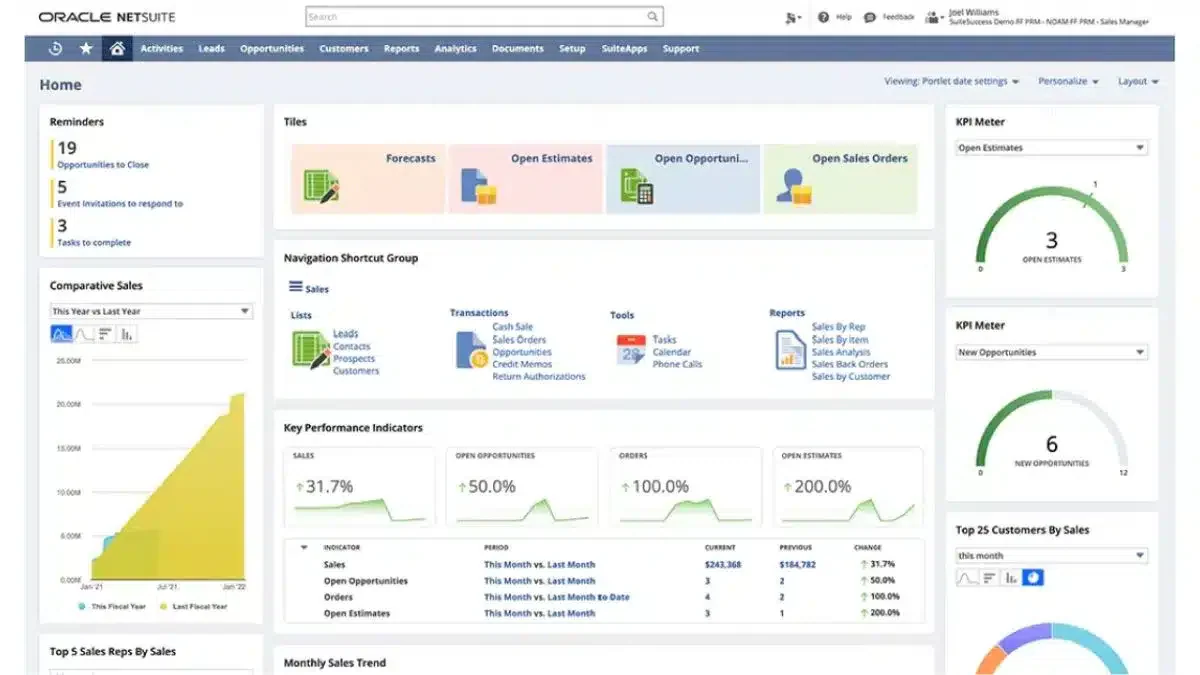
Task: Click the Orders 100.0% KPI card
Action: tap(685, 486)
